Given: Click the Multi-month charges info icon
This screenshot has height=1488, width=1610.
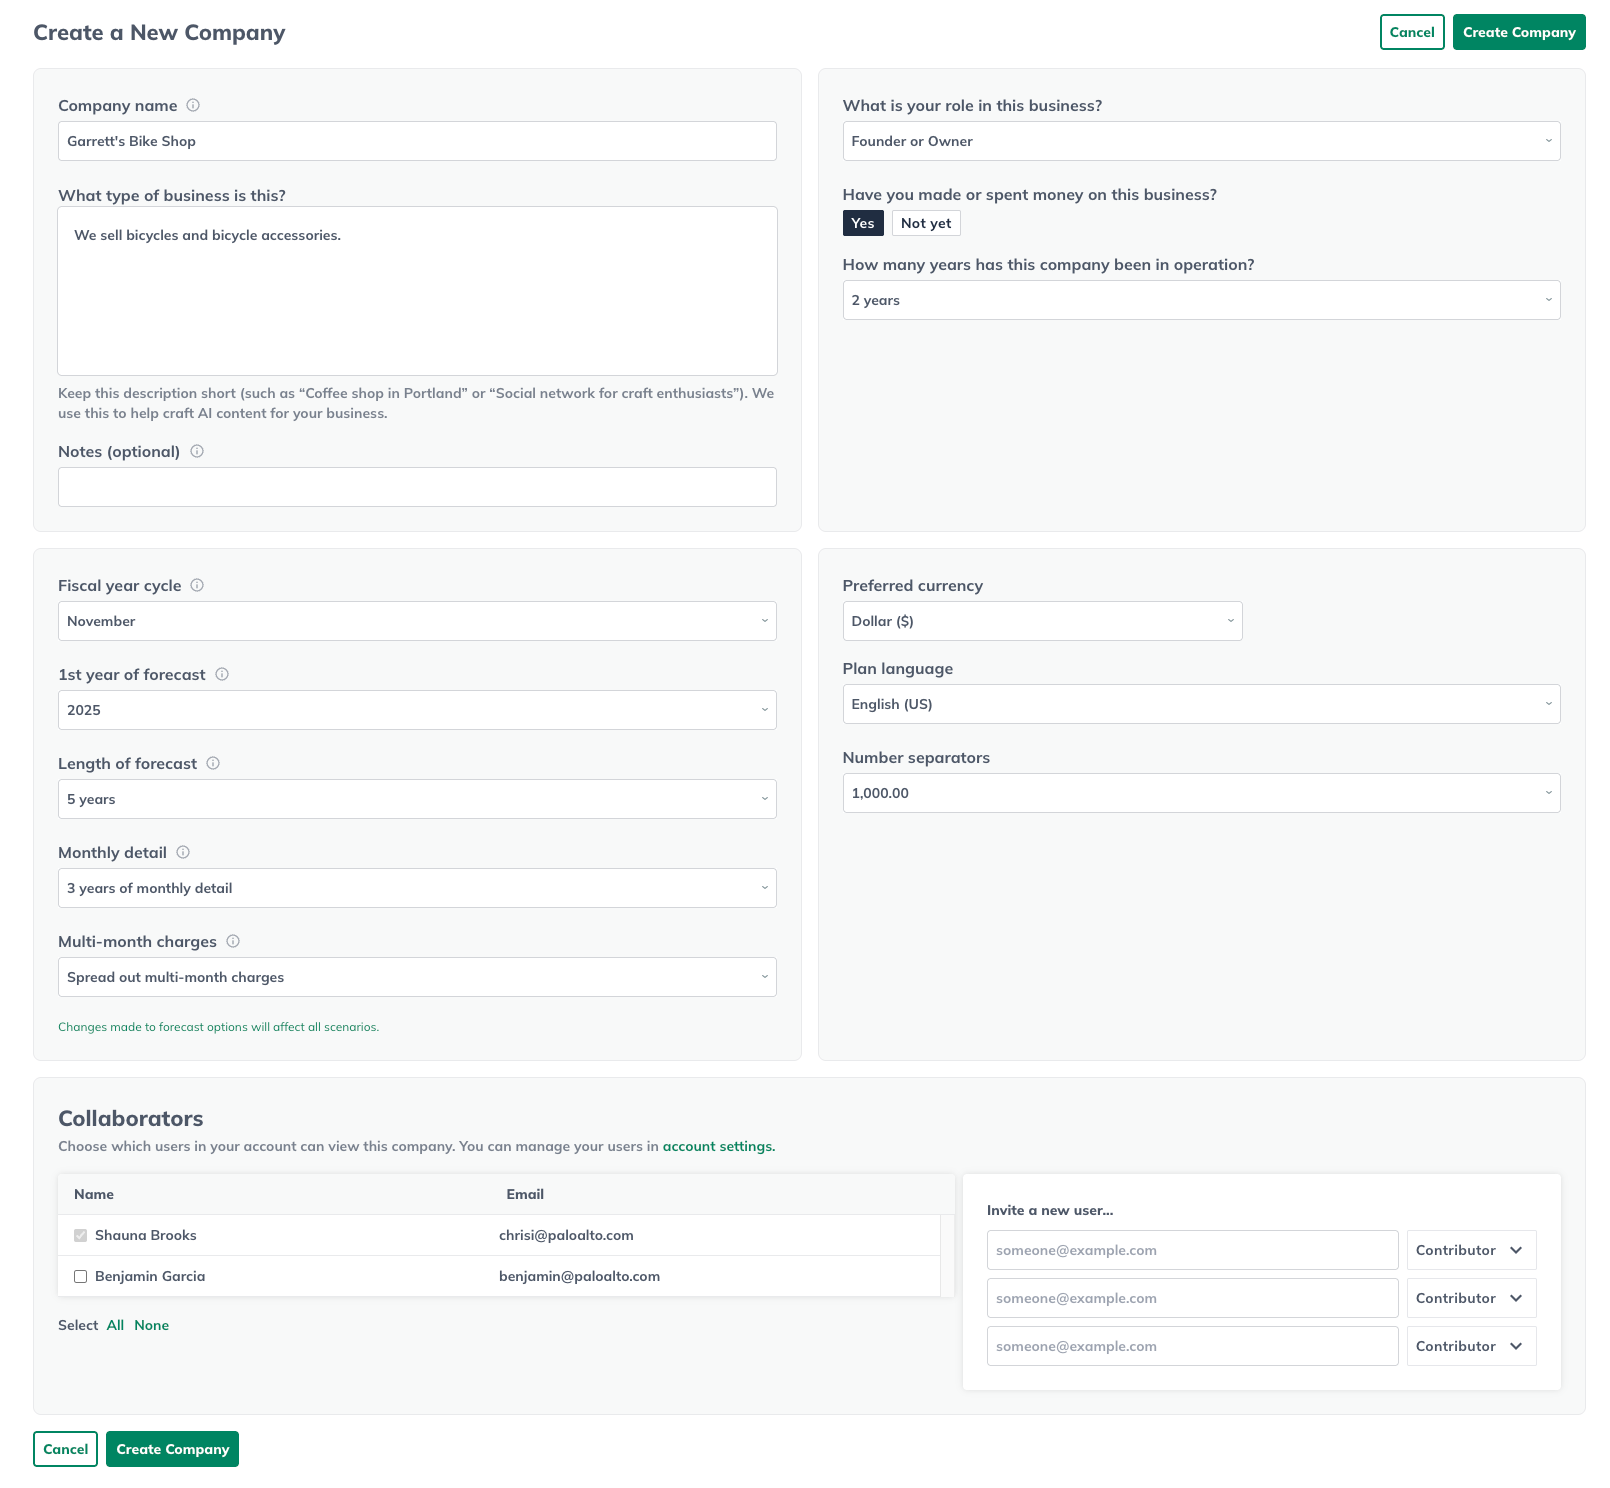Looking at the screenshot, I should point(233,941).
